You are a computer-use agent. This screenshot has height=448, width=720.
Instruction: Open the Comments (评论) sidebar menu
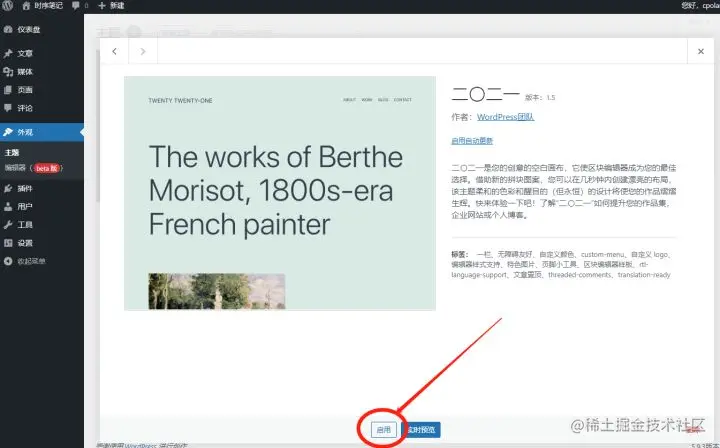(41, 108)
